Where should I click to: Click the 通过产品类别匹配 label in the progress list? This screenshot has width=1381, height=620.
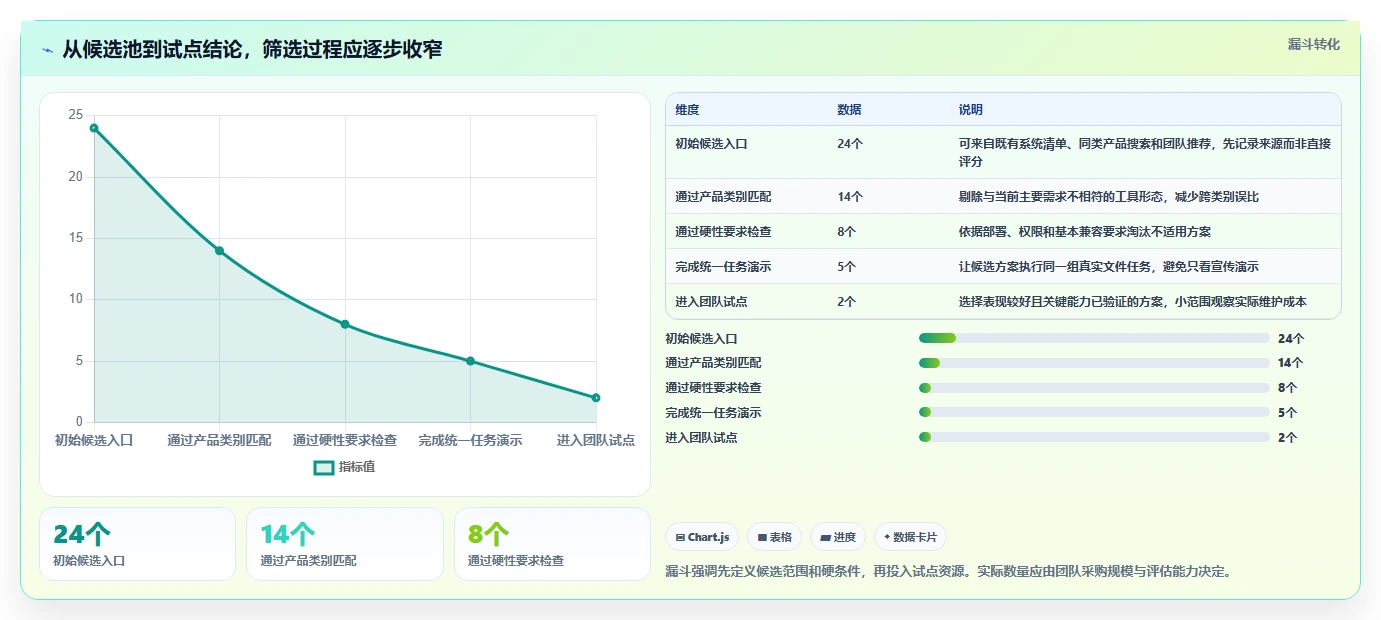713,363
